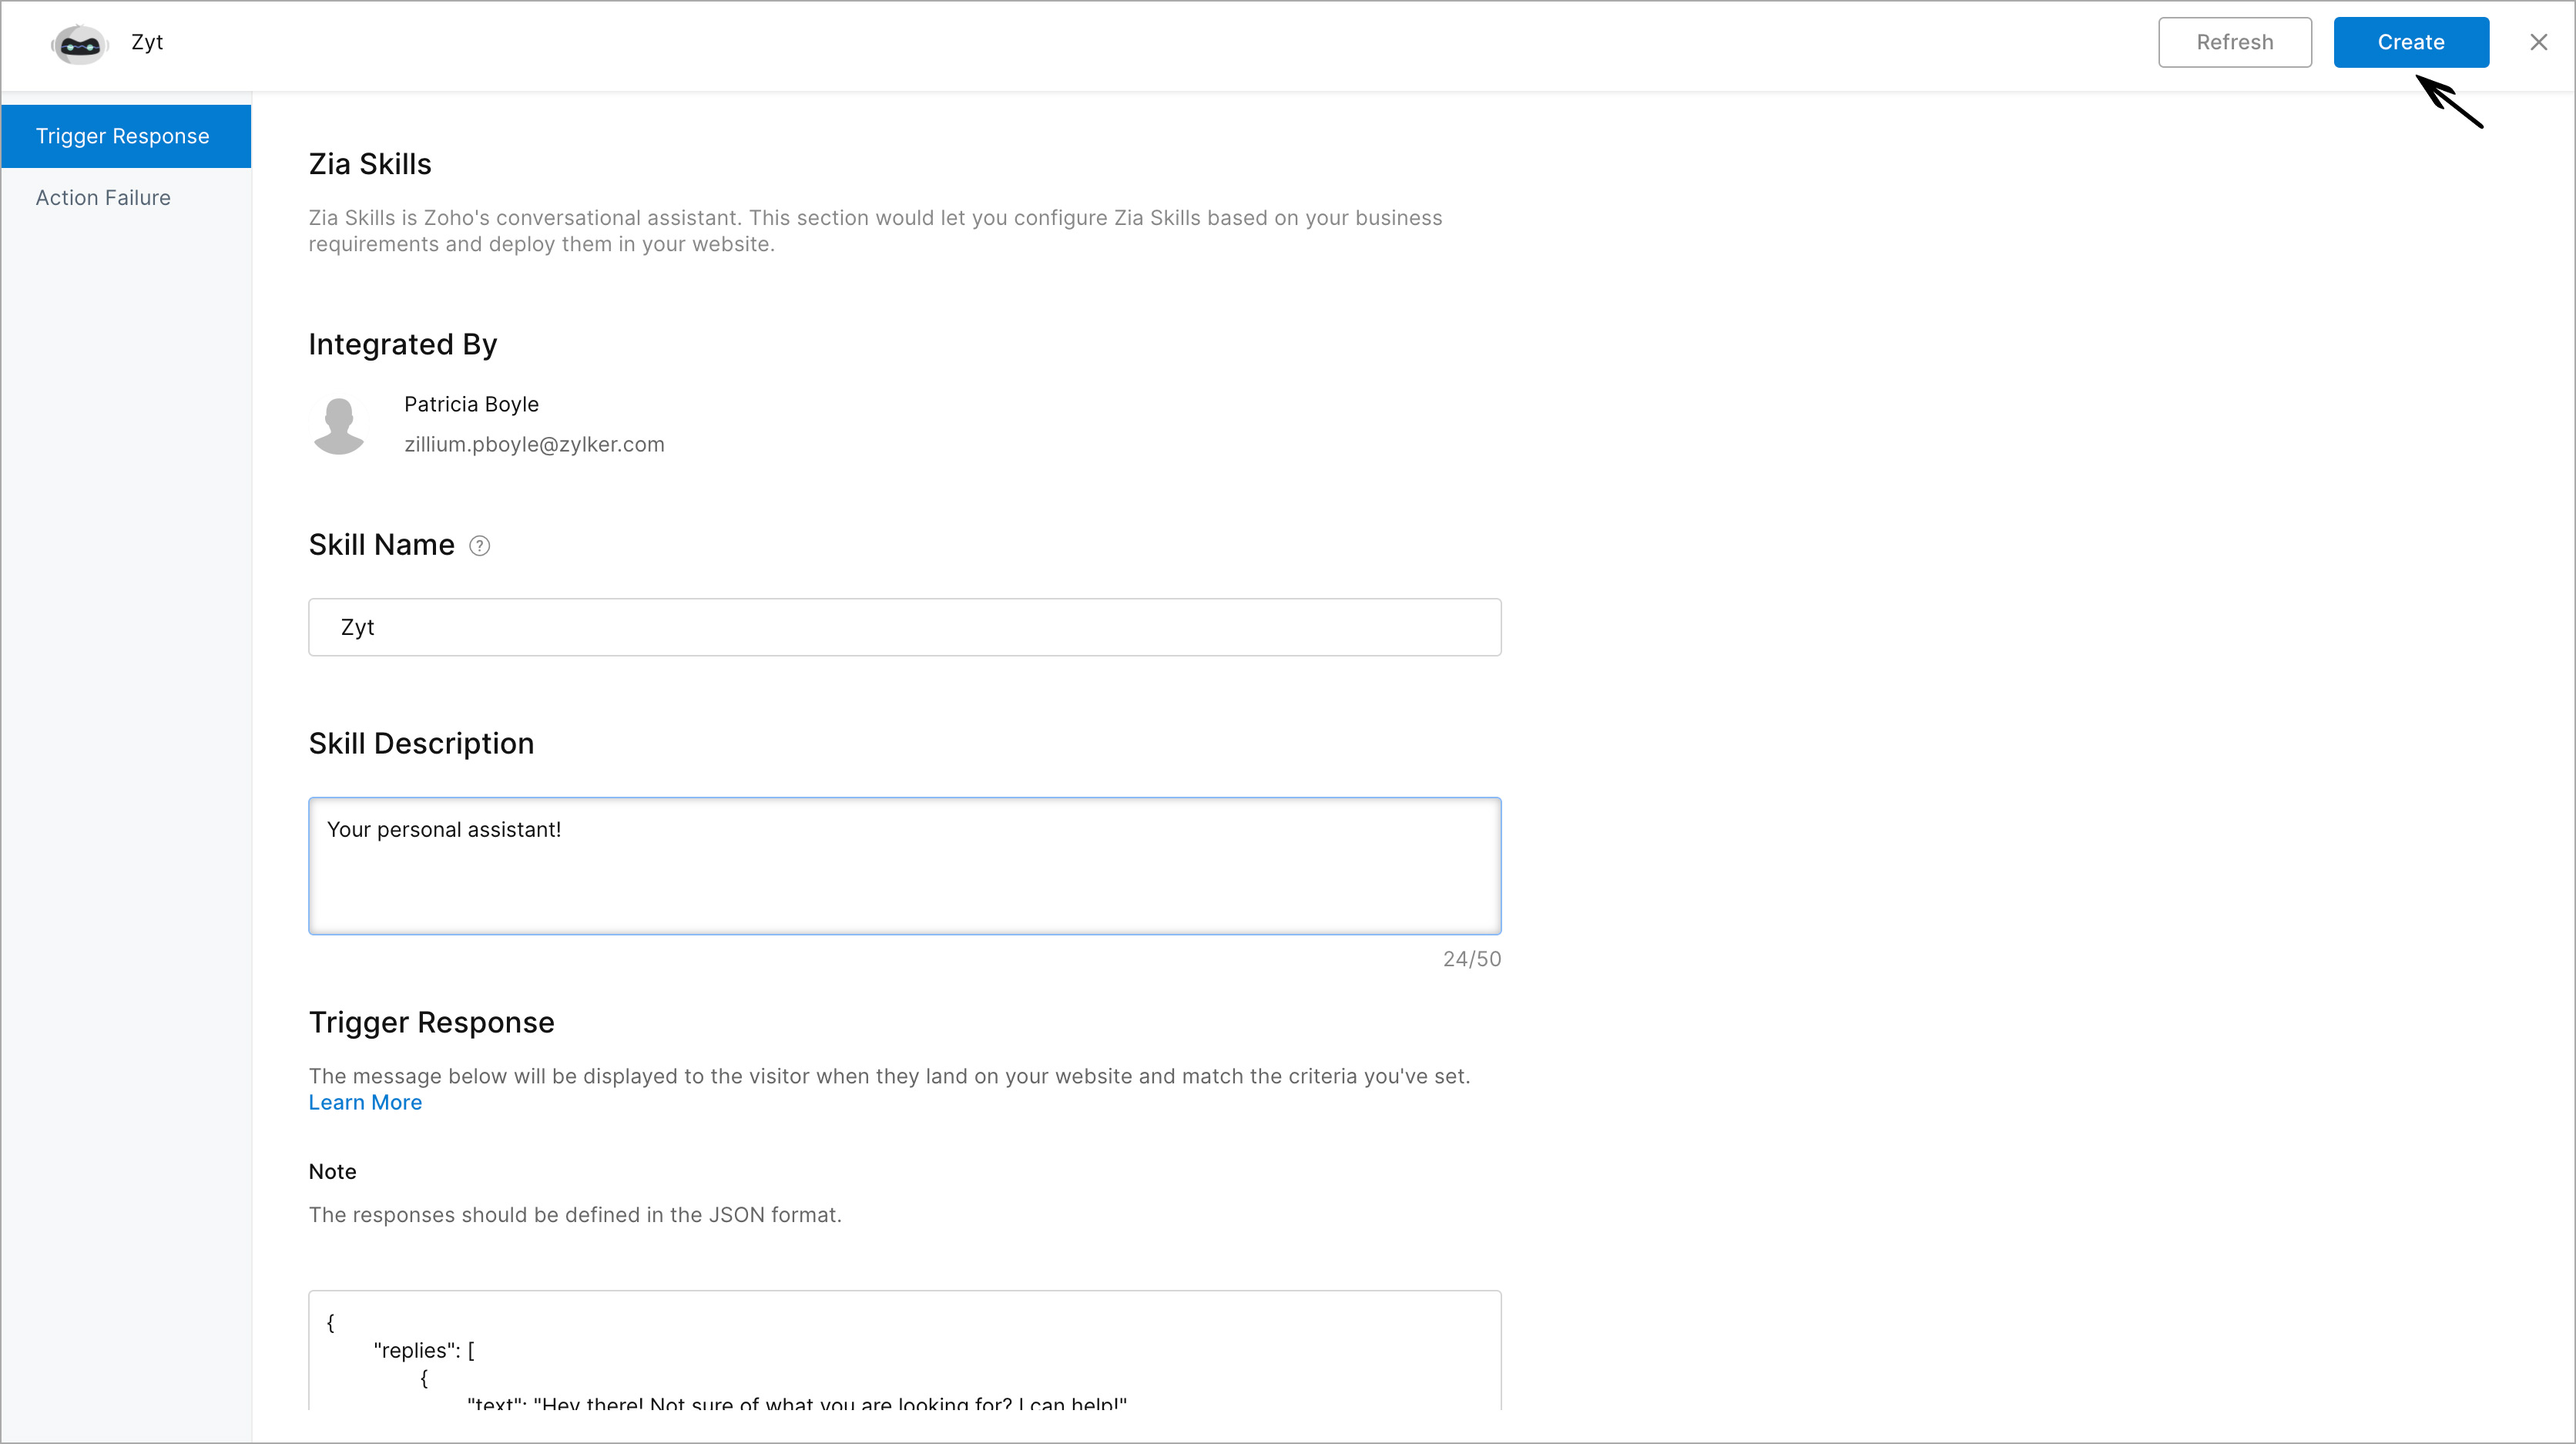The height and width of the screenshot is (1444, 2576).
Task: Click the Integrated By heading
Action: click(x=402, y=344)
